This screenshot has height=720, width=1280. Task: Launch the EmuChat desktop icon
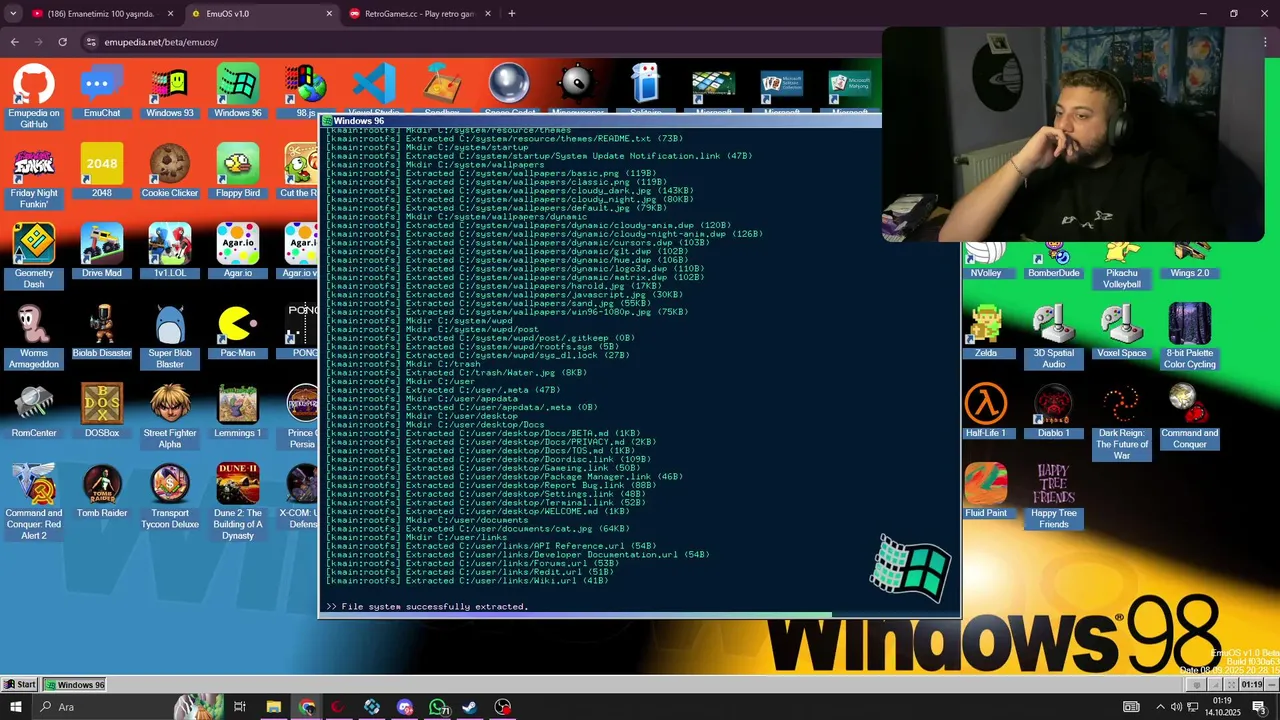(x=102, y=91)
